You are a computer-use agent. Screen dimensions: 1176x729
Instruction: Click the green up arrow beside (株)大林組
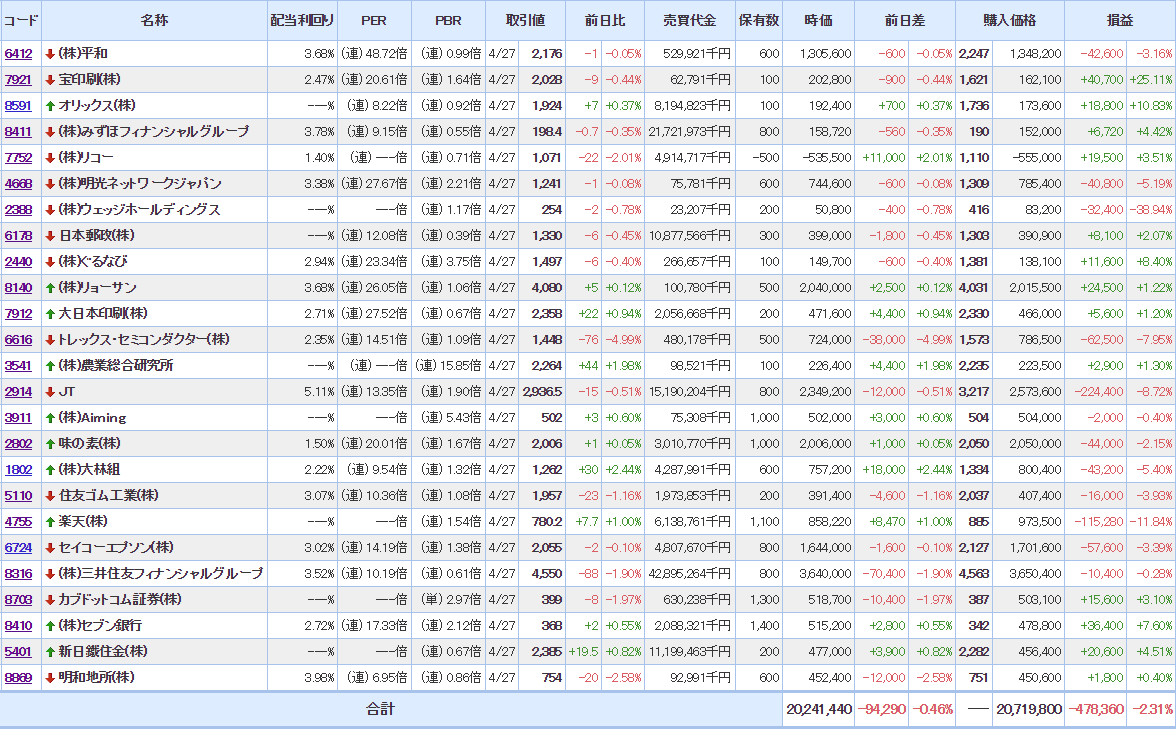click(50, 470)
